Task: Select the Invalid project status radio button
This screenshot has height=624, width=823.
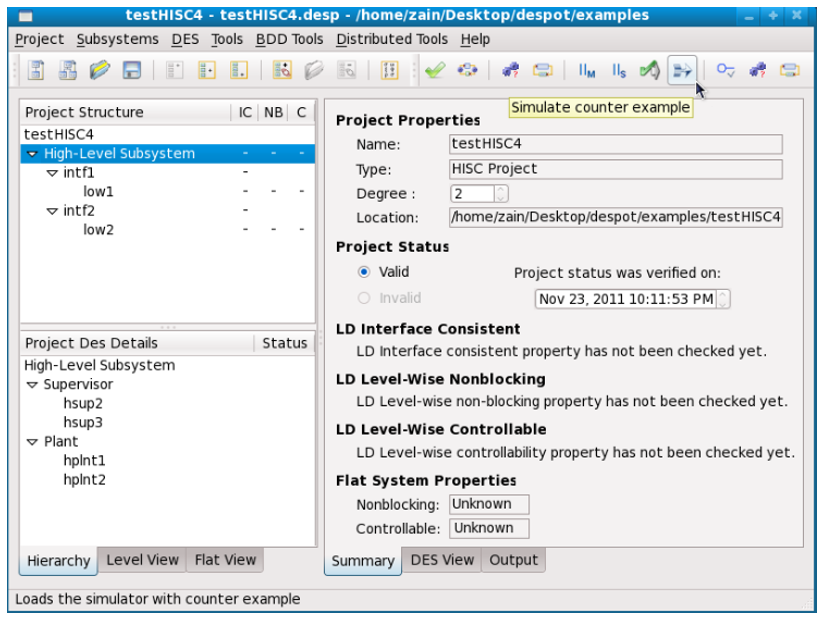Action: (x=364, y=298)
